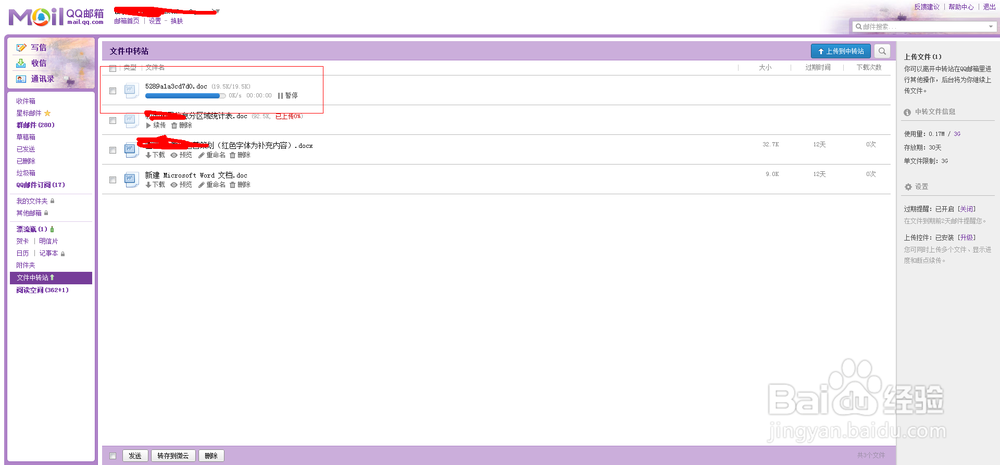Image resolution: width=1000 pixels, height=465 pixels.
Task: Expand the account dropdown arrow near the username
Action: click(x=217, y=11)
